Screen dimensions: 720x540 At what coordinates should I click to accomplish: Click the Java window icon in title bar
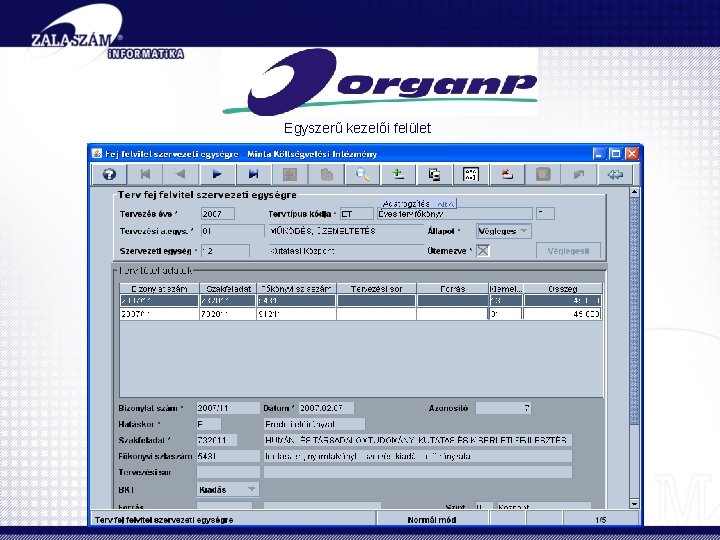tap(96, 153)
